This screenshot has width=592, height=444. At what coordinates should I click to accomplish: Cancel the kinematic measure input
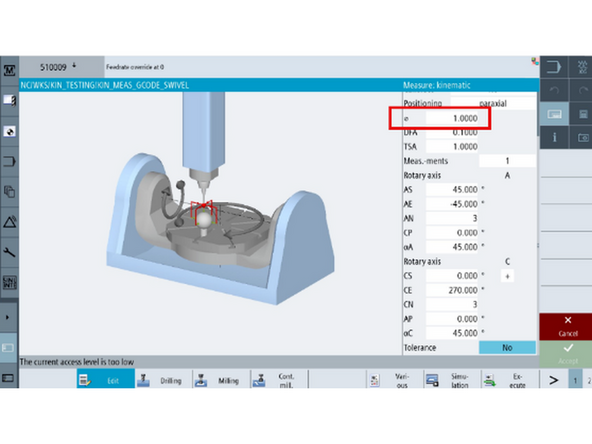click(x=566, y=327)
